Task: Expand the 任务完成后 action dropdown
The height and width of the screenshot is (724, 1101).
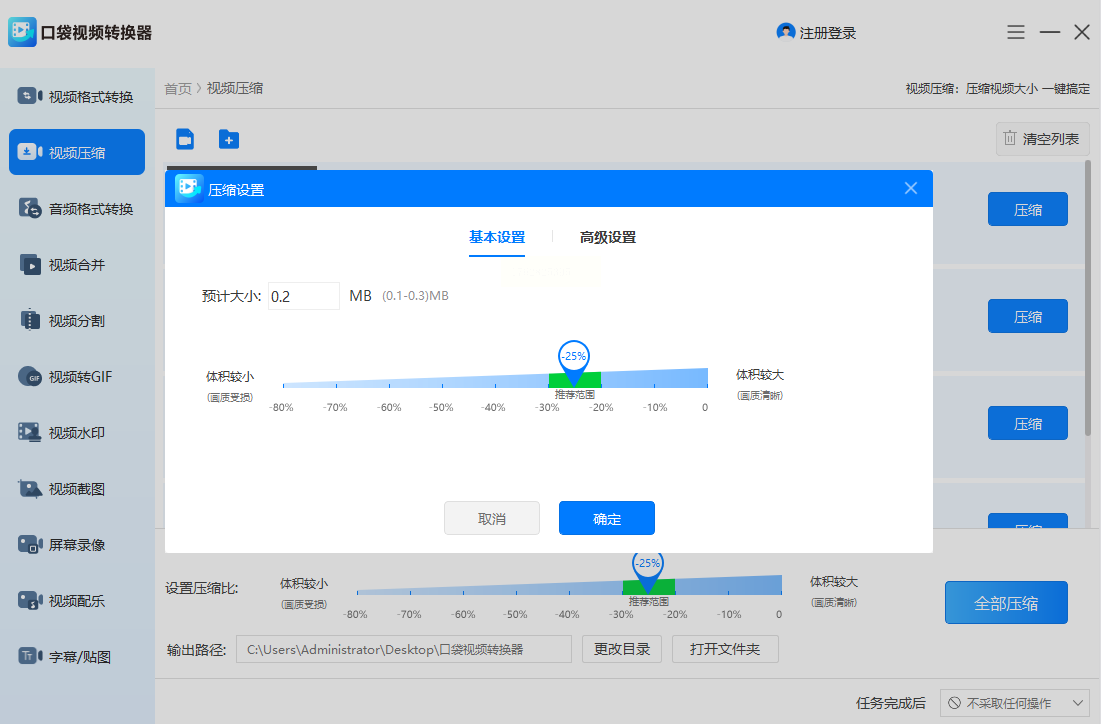Action: 1016,703
